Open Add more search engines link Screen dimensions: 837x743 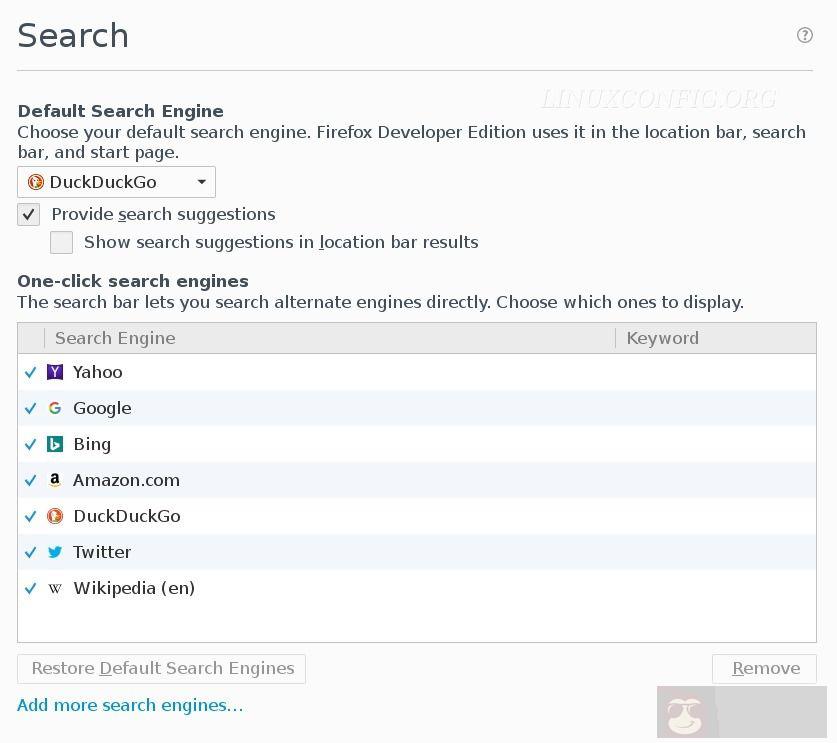[130, 705]
